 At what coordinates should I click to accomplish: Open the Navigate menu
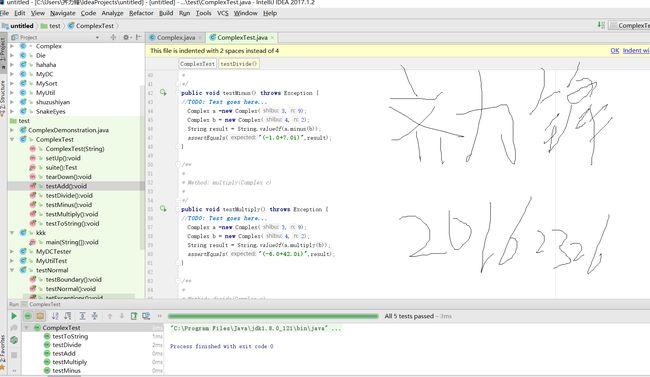click(63, 13)
